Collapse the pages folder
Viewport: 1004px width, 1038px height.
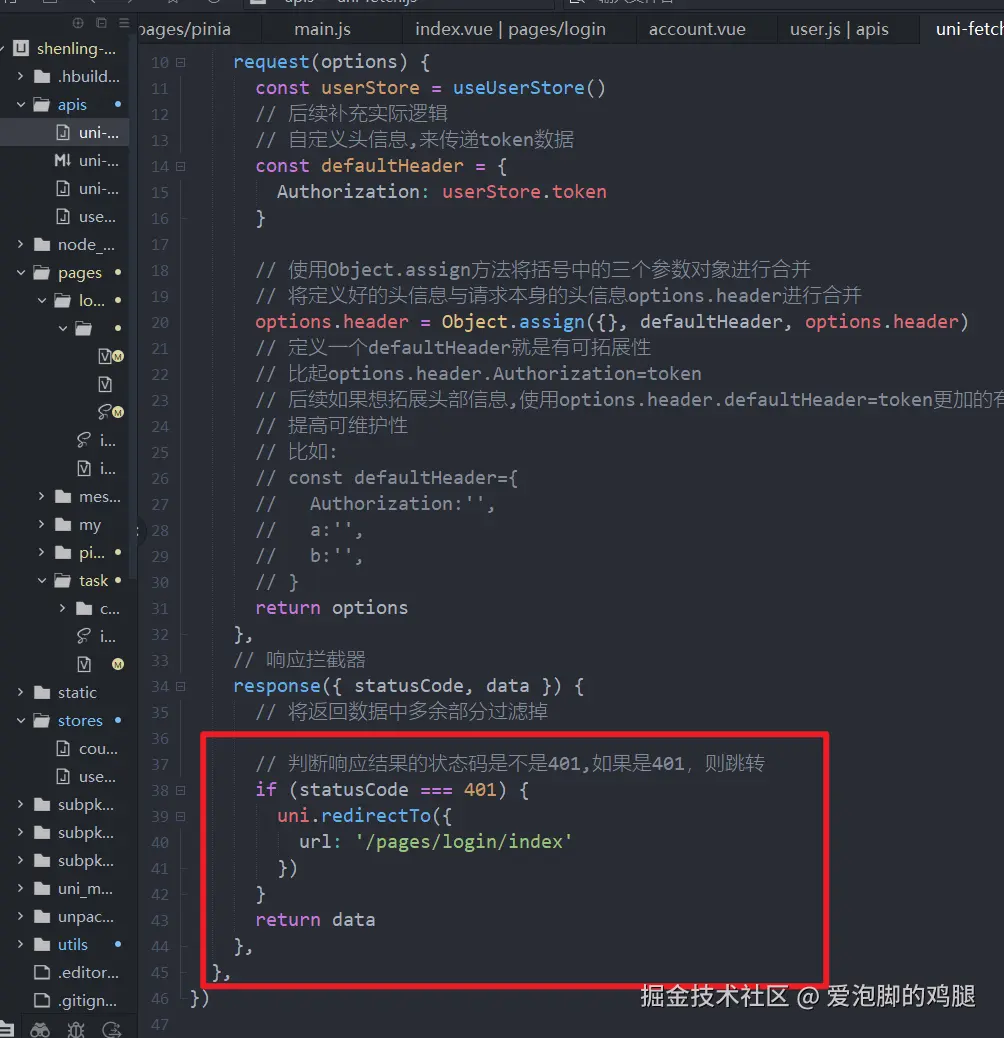coord(21,272)
